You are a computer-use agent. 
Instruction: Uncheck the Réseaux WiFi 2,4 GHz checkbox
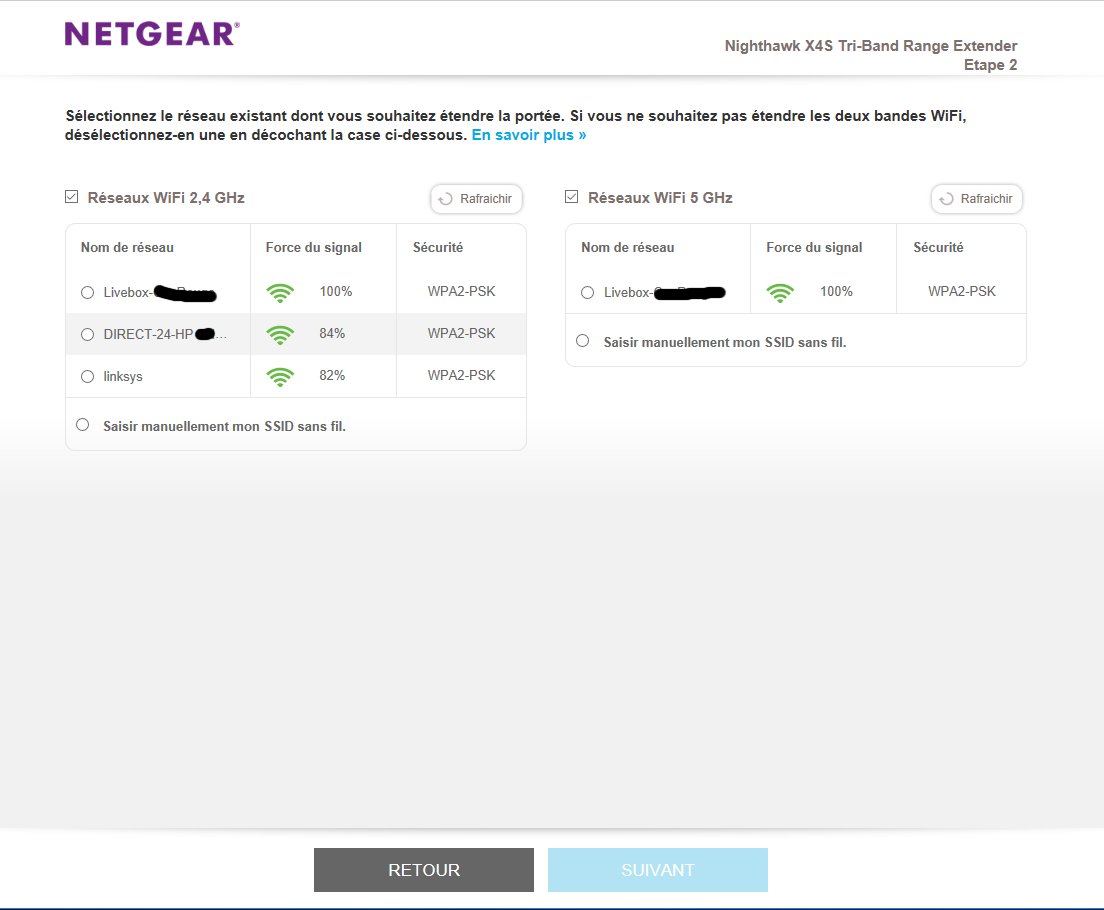72,198
